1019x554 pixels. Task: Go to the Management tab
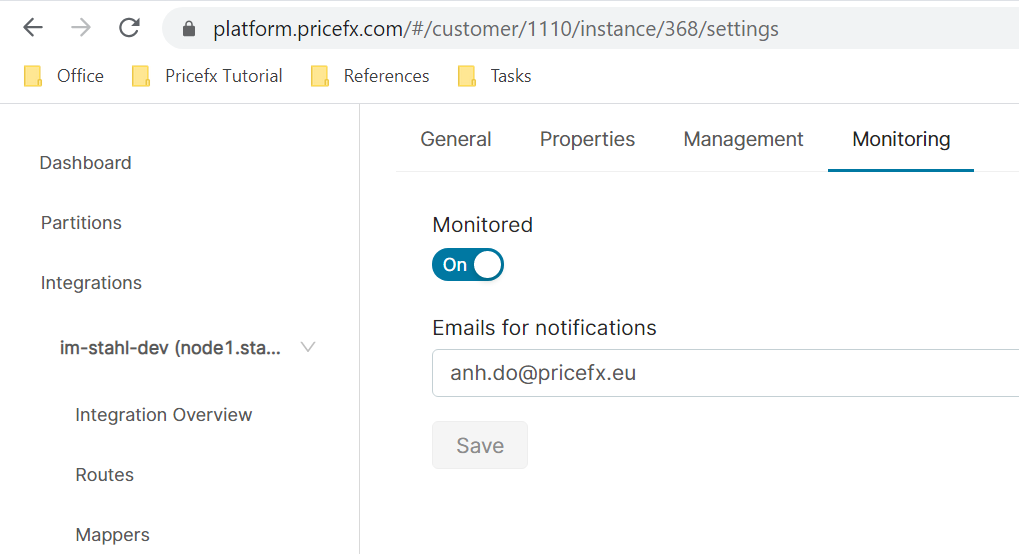(743, 140)
